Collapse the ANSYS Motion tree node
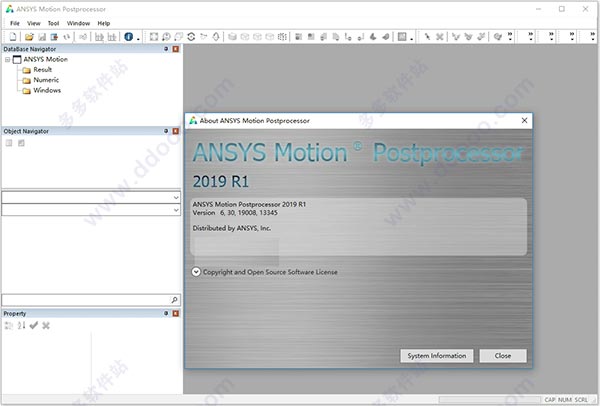 click(7, 59)
